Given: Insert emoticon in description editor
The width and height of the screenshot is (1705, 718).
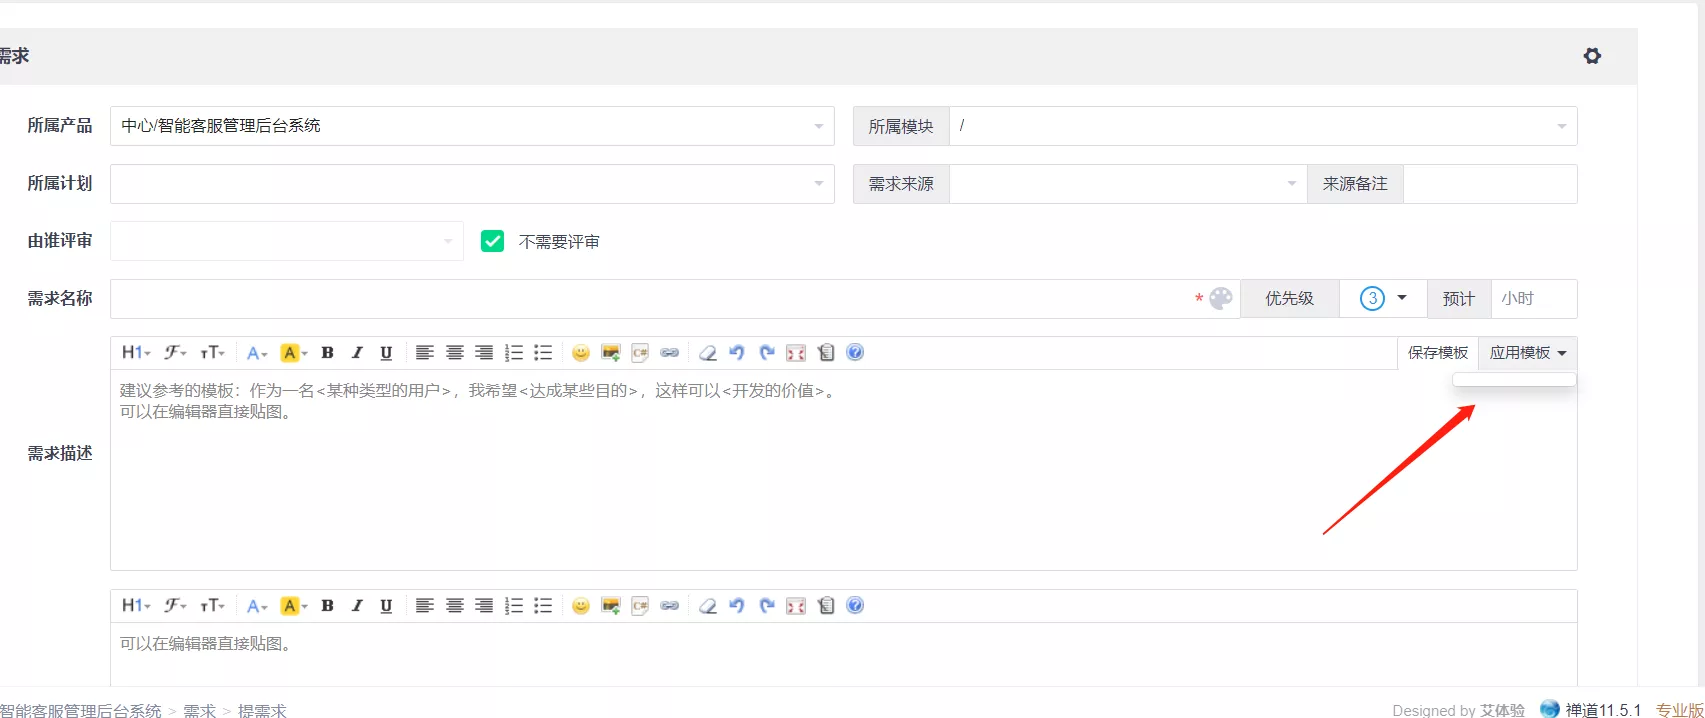Looking at the screenshot, I should [x=581, y=353].
